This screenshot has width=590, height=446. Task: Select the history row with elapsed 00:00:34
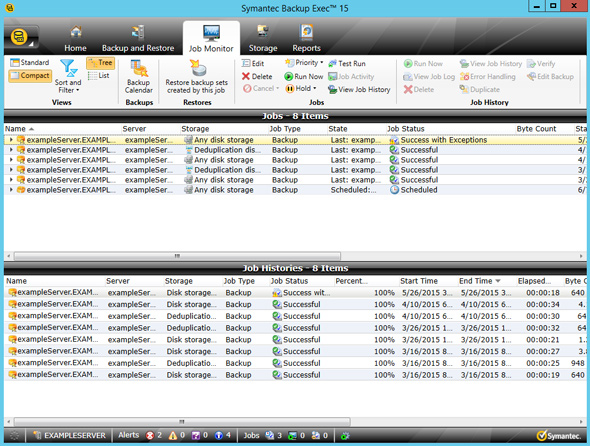coord(295,304)
